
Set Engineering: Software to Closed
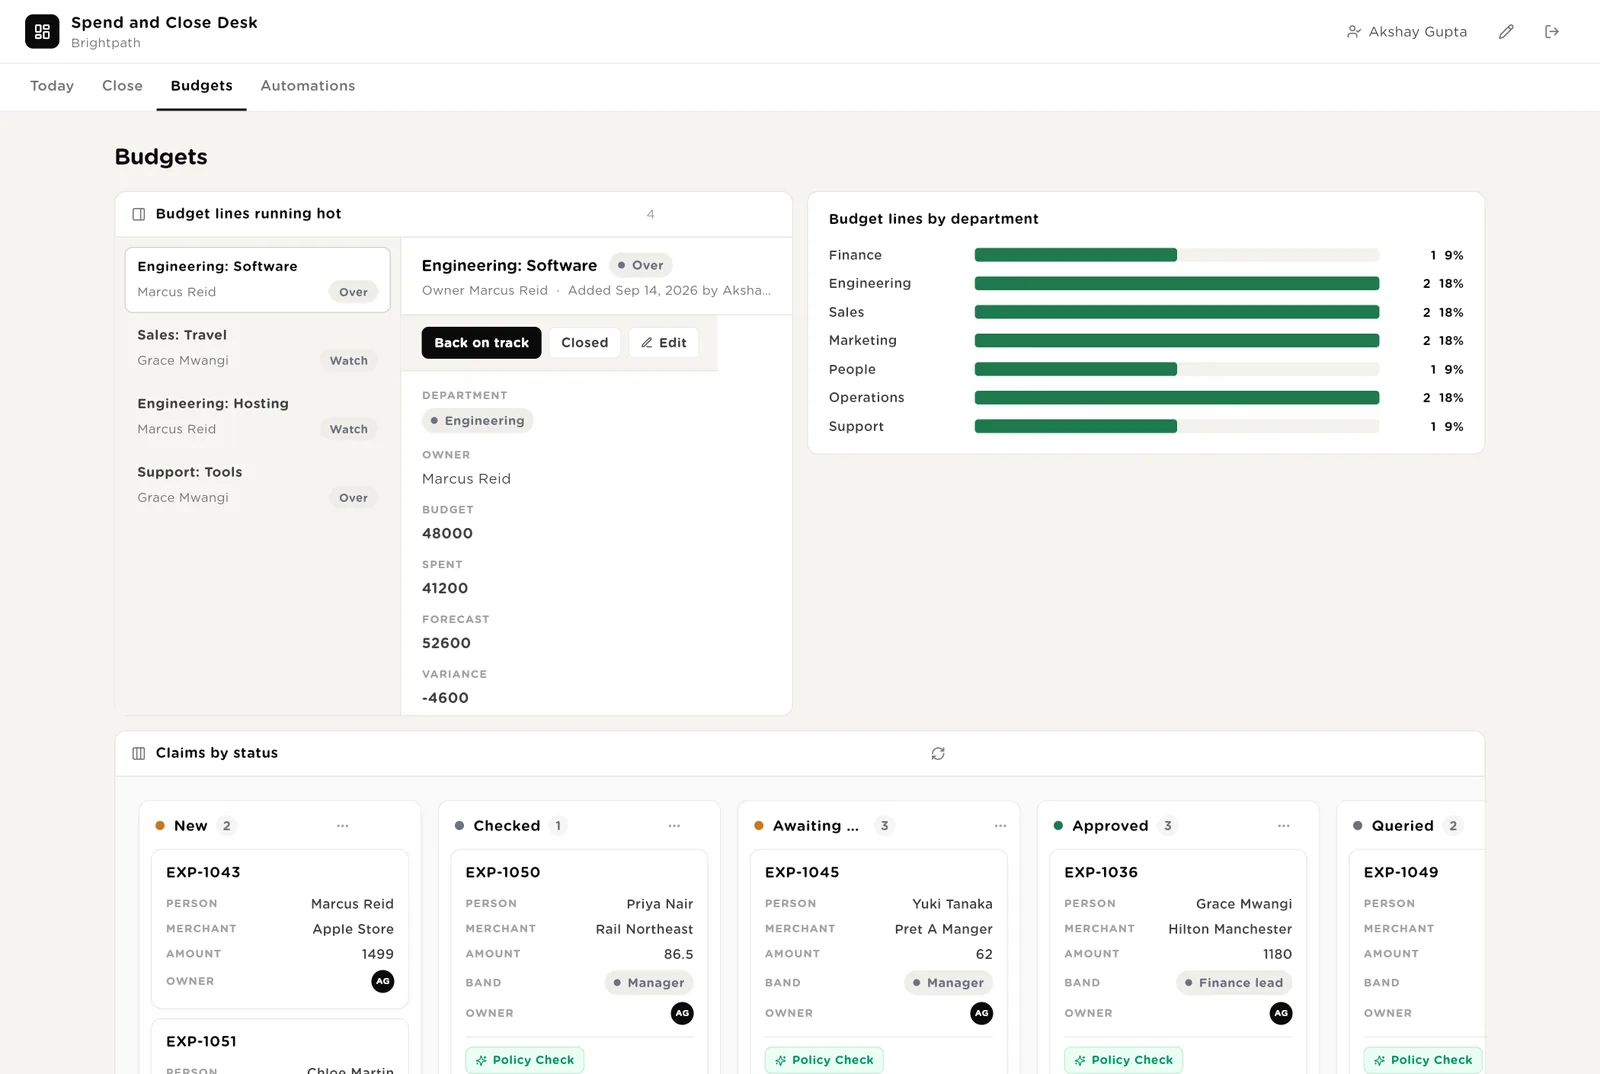coord(585,343)
